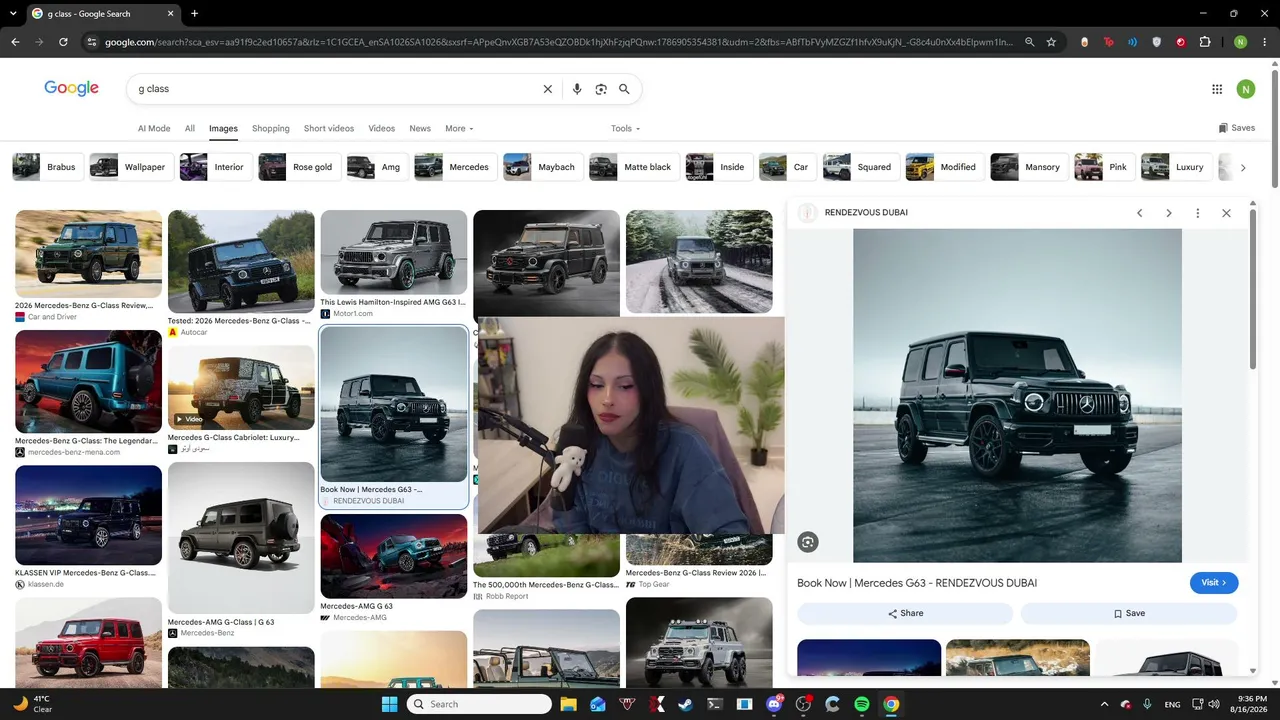
Task: Open the Google apps grid
Action: point(1217,89)
